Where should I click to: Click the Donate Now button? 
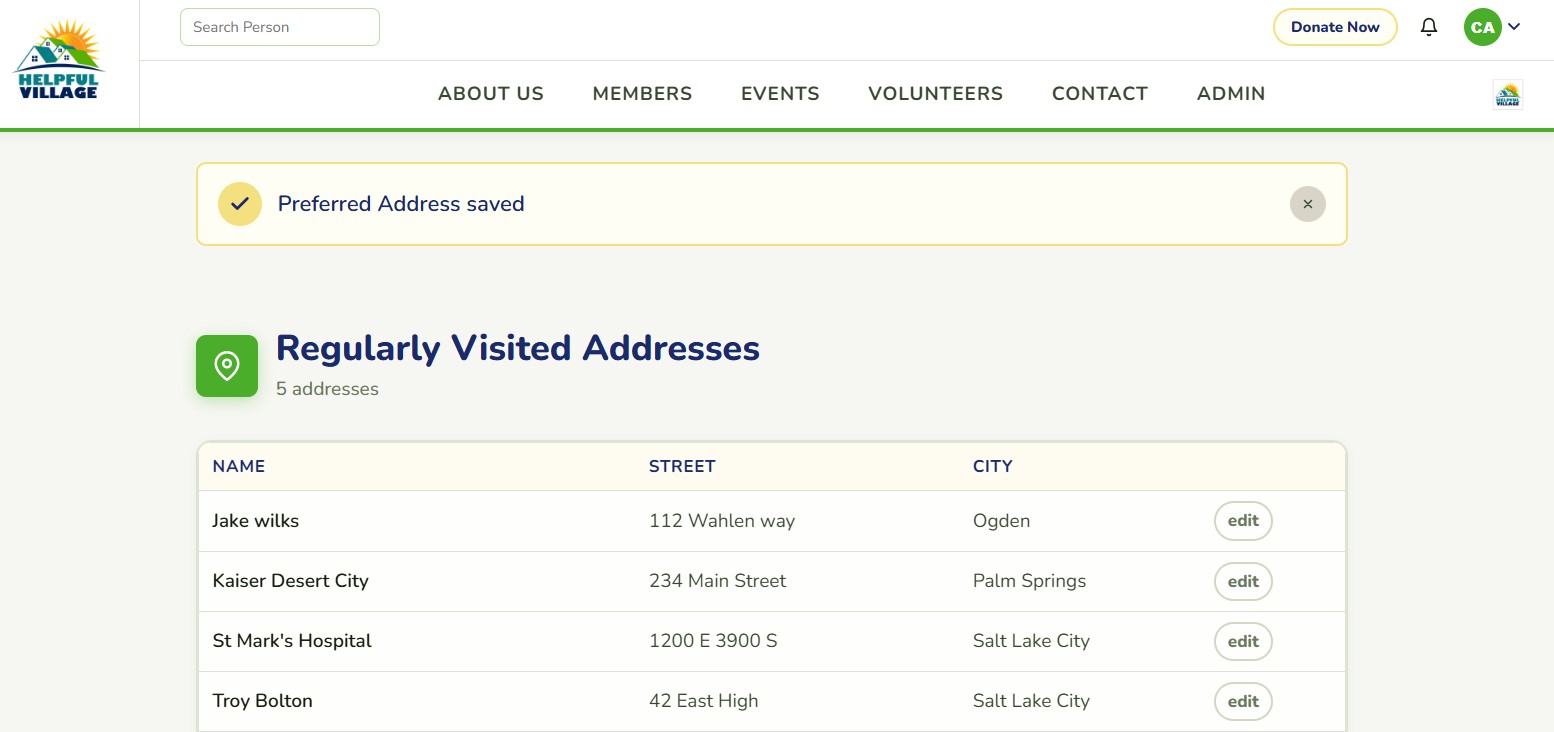[1335, 27]
